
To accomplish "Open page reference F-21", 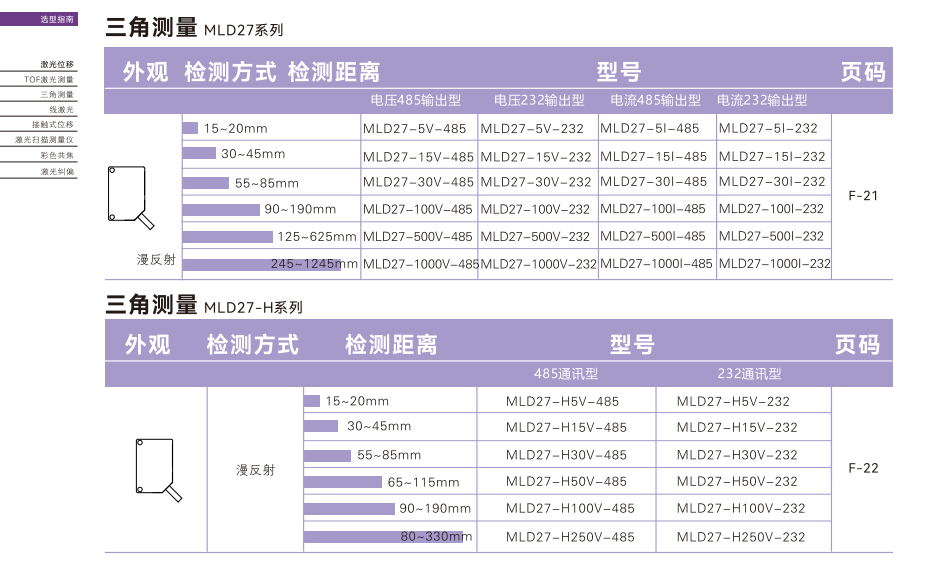I will [861, 196].
